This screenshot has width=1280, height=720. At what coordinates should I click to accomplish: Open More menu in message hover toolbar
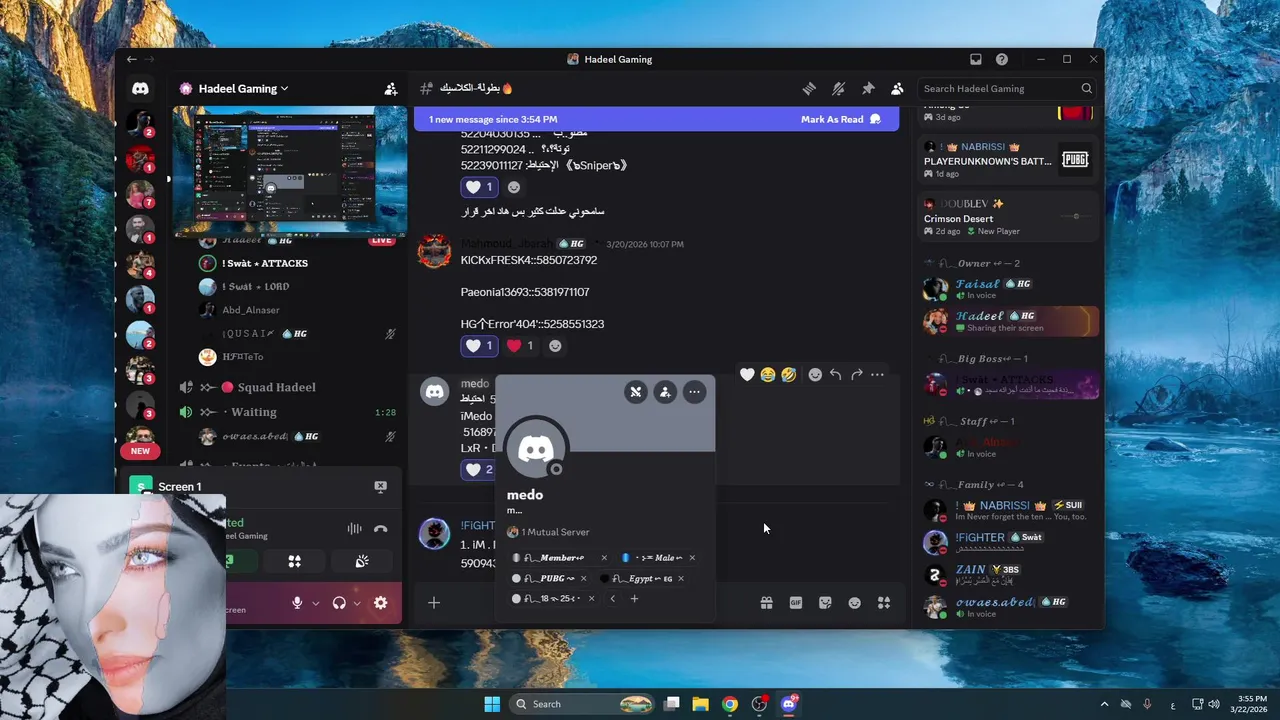click(877, 375)
